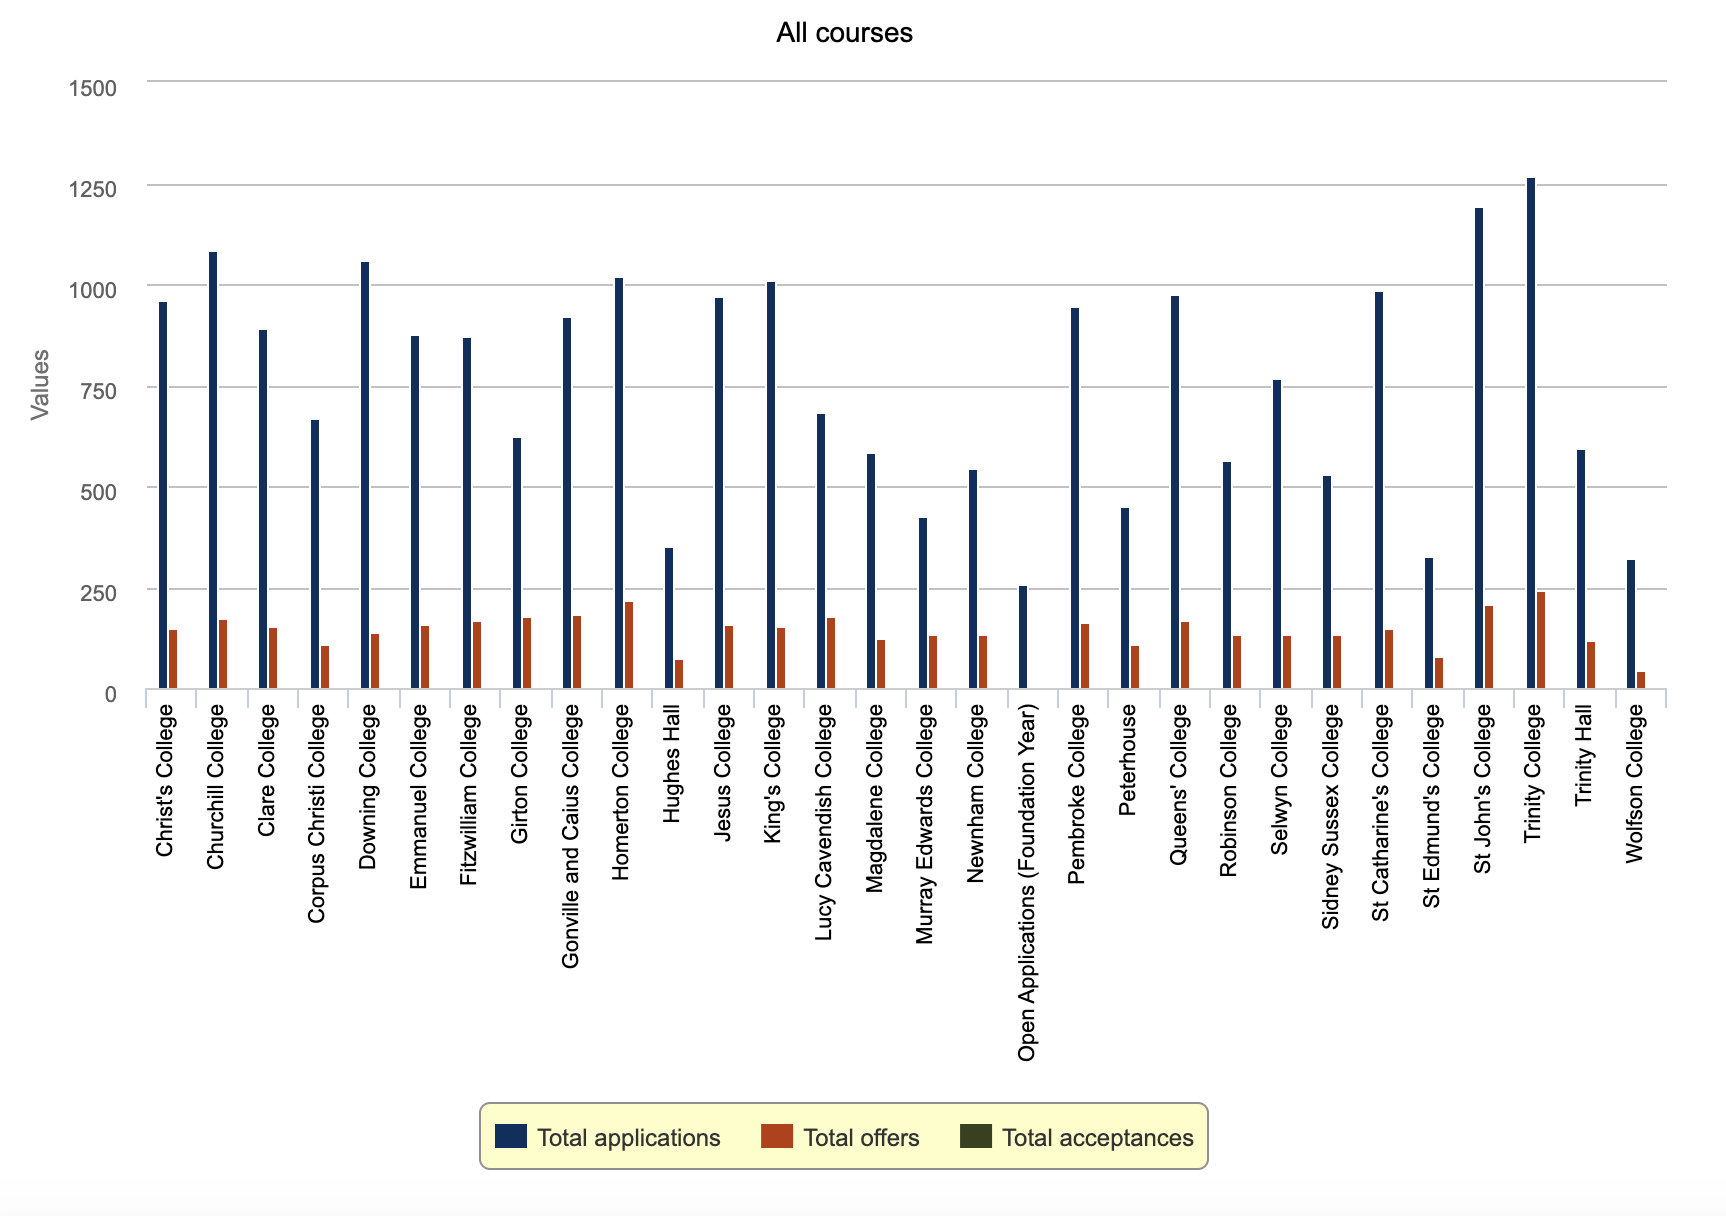Click St John's College applications bar
The image size is (1726, 1216).
[1479, 448]
